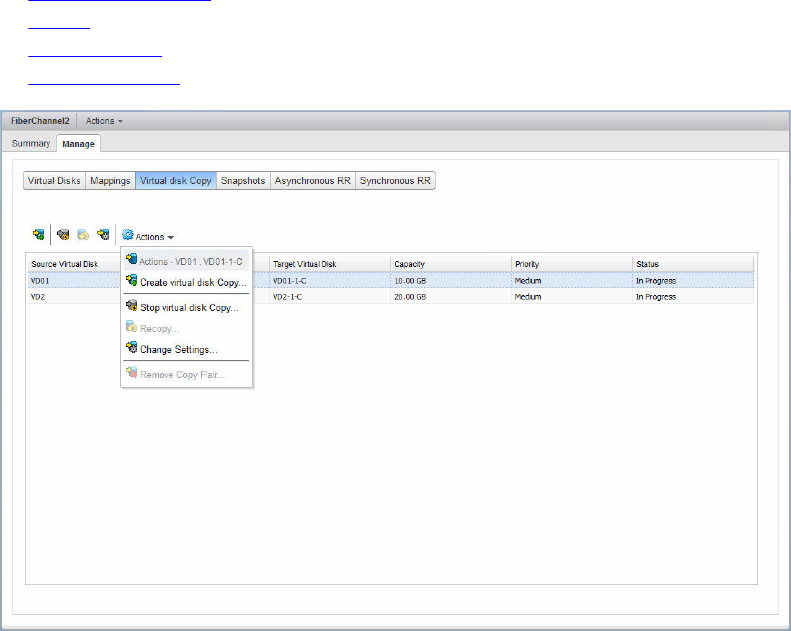Open the toolbar Actions dropdown arrow
The height and width of the screenshot is (631, 791).
click(x=171, y=237)
